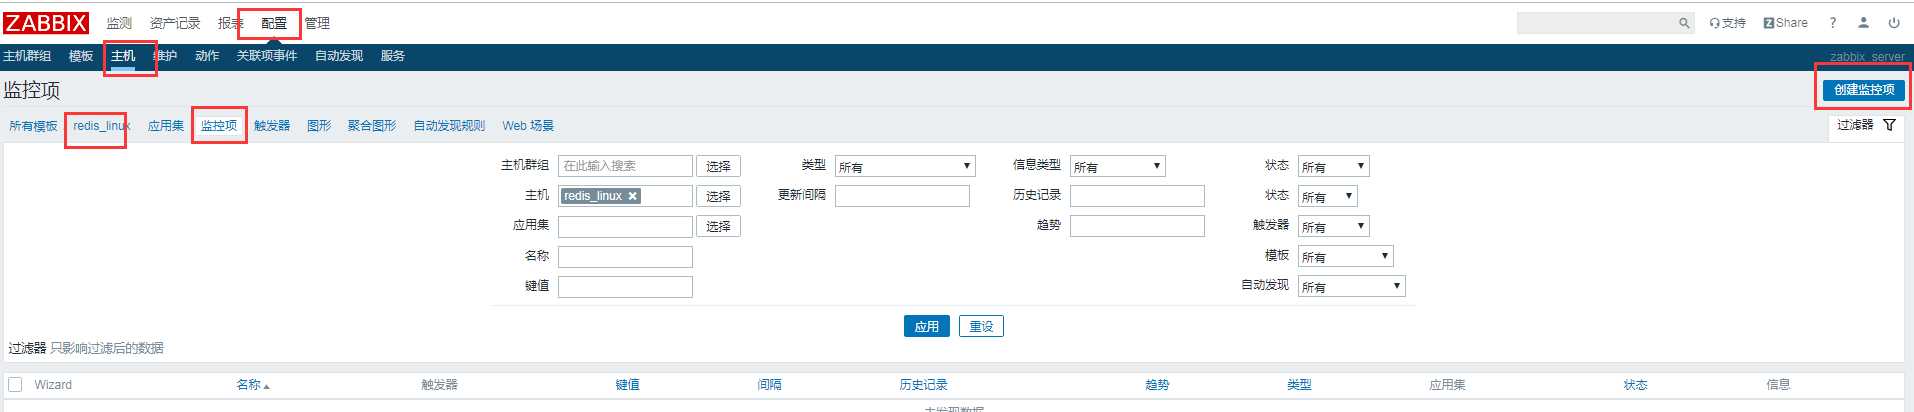Image resolution: width=1914 pixels, height=412 pixels.
Task: Click the 创建监控项 button
Action: coord(1864,90)
